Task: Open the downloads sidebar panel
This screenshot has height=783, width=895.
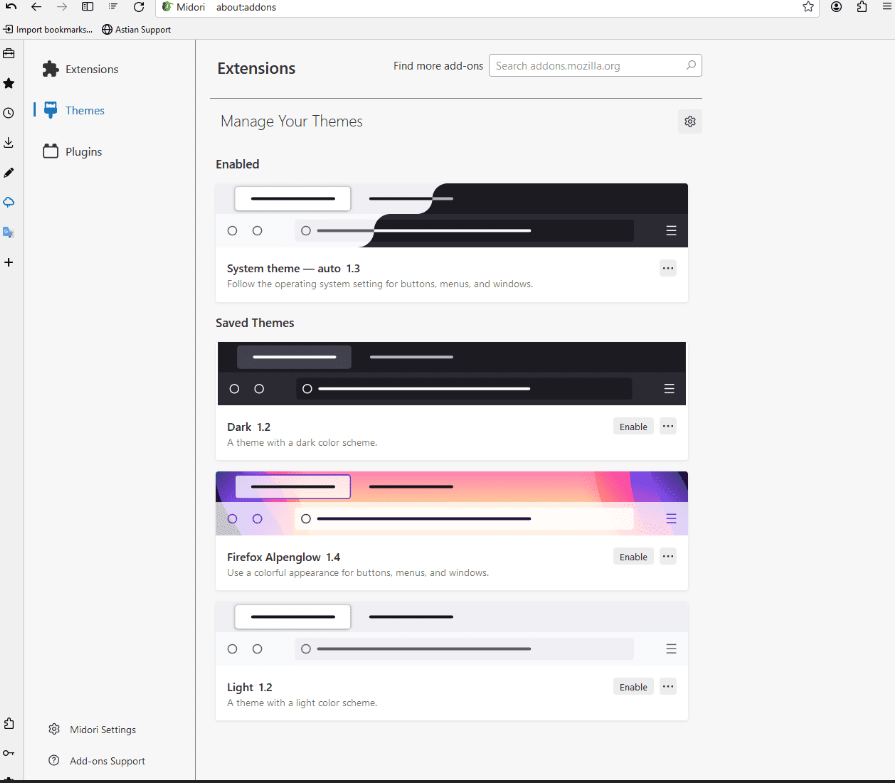Action: tap(9, 142)
